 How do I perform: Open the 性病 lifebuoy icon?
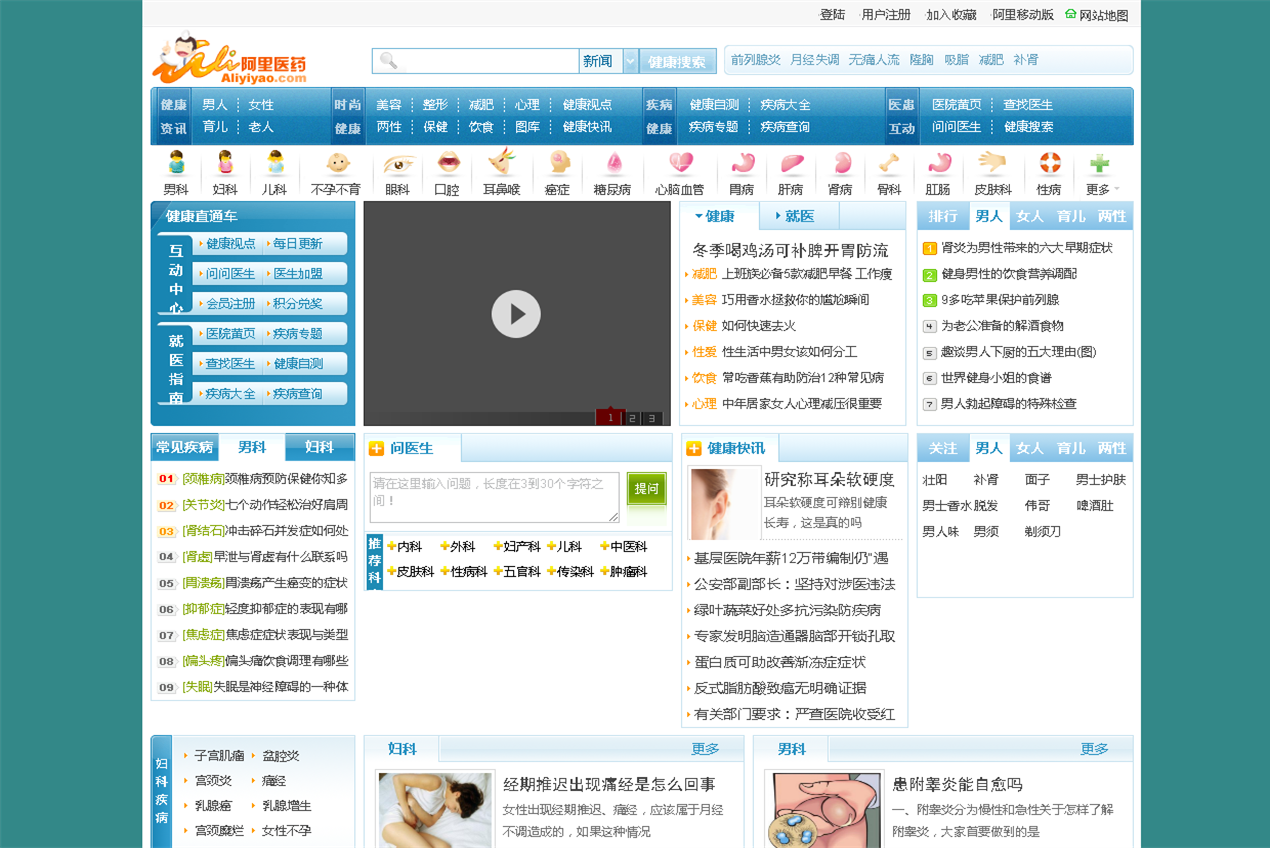[1049, 163]
